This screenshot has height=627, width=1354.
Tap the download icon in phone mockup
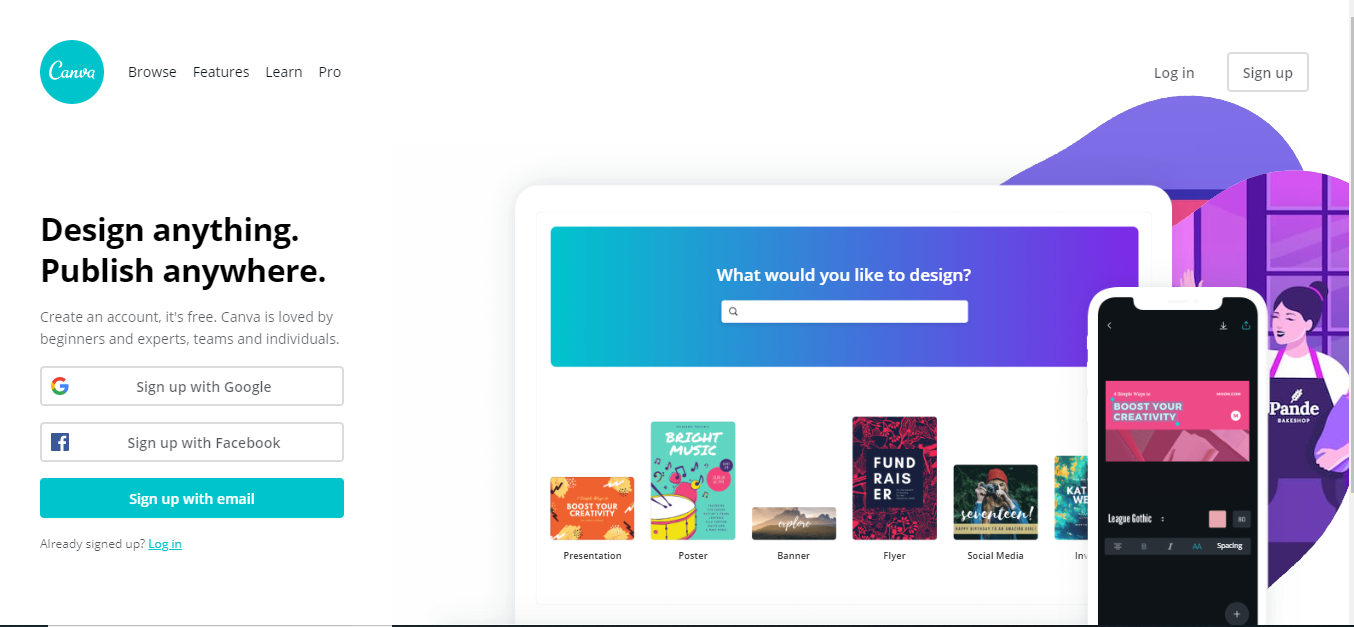[x=1223, y=325]
